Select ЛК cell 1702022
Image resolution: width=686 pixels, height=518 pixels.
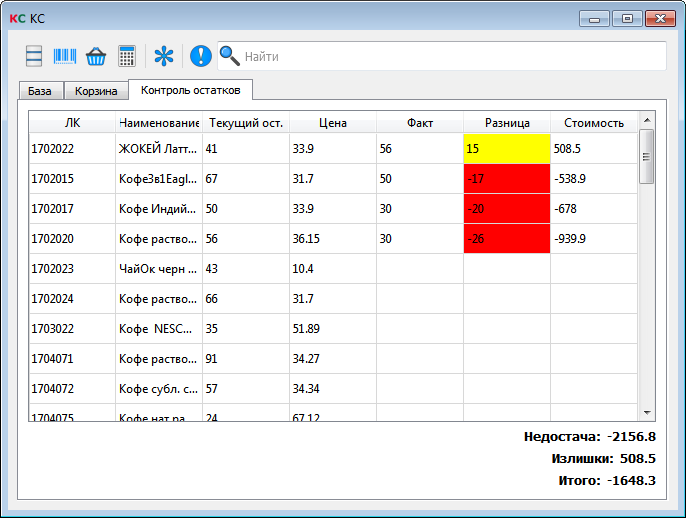coord(72,149)
